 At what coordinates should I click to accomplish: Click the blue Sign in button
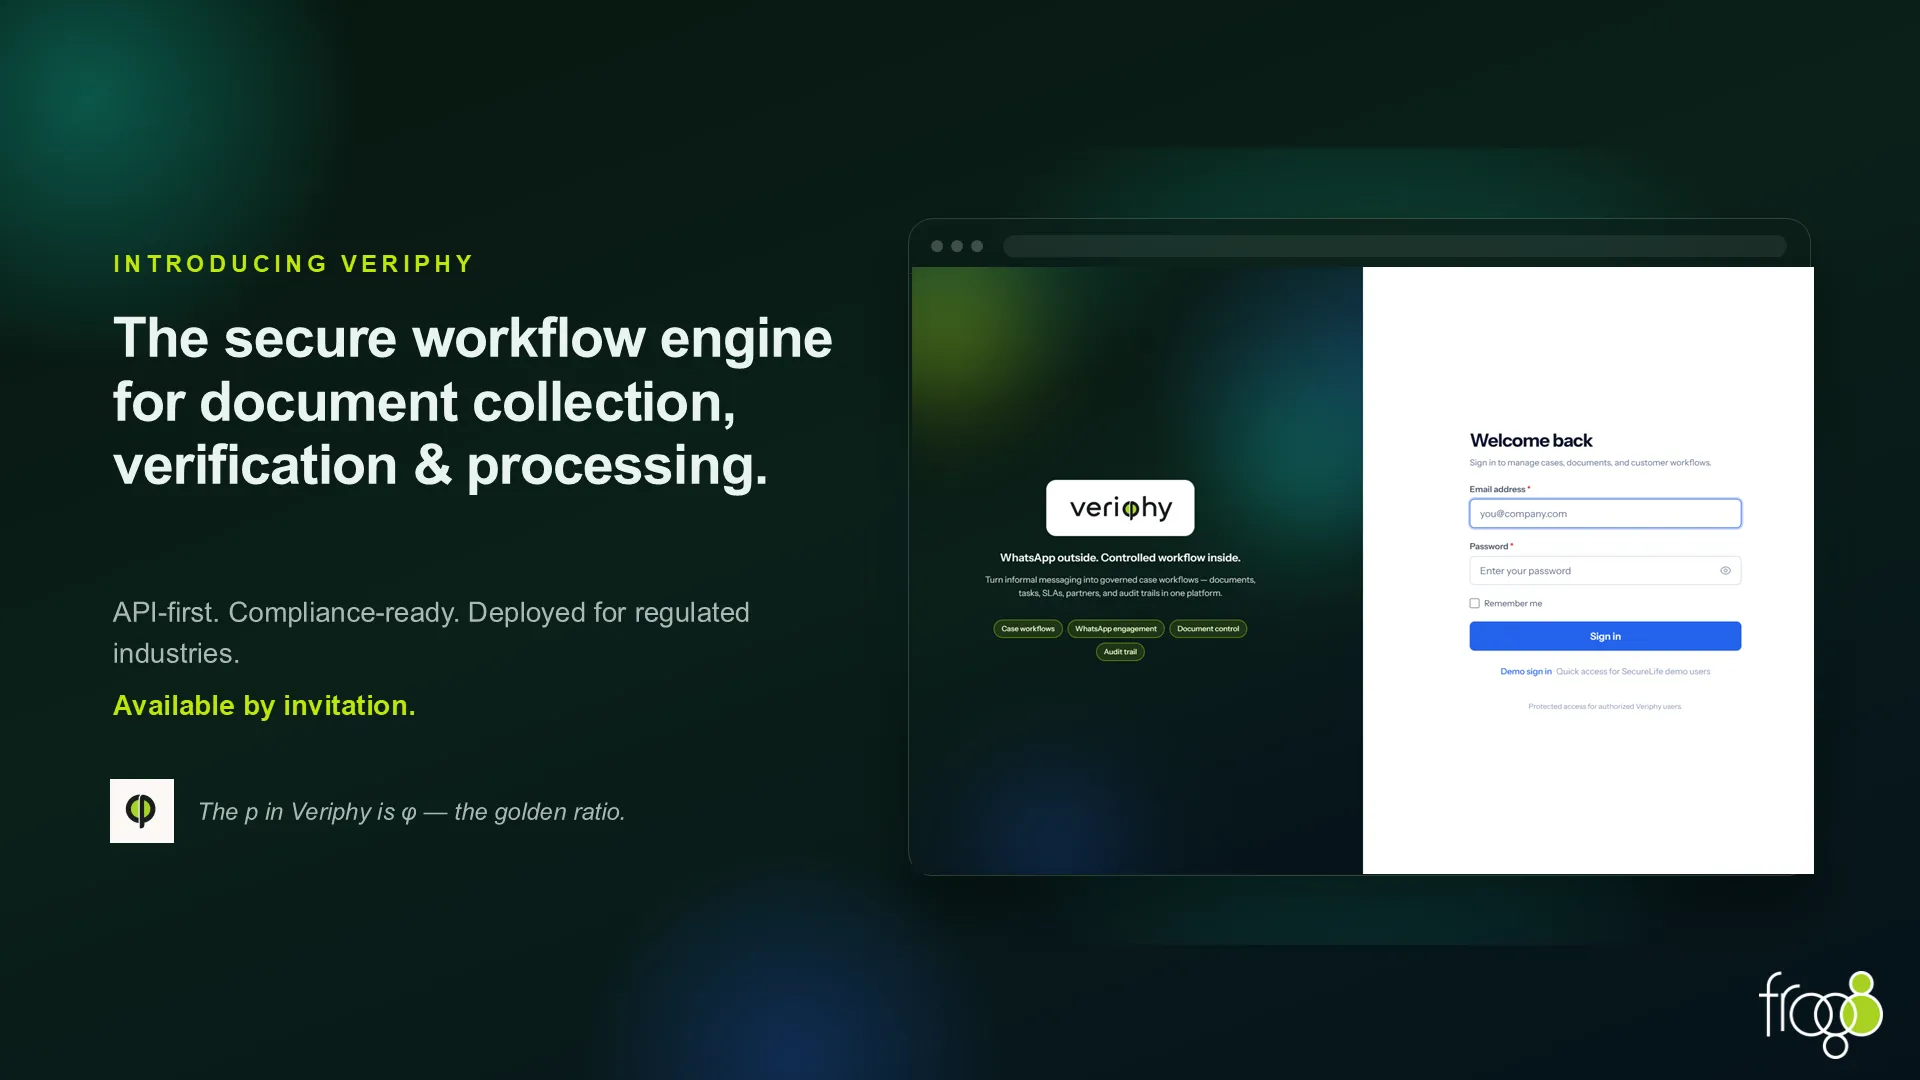pos(1605,636)
